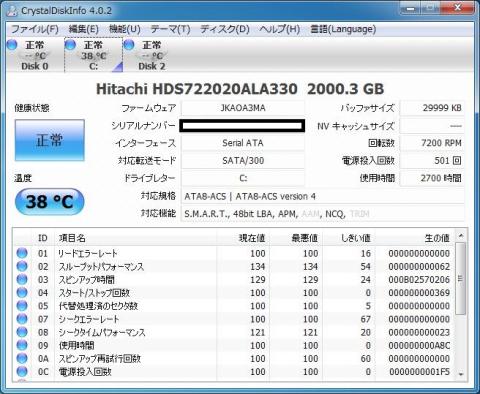Click the SMART list scrollbar up arrow
The image size is (480, 394).
coord(461,236)
